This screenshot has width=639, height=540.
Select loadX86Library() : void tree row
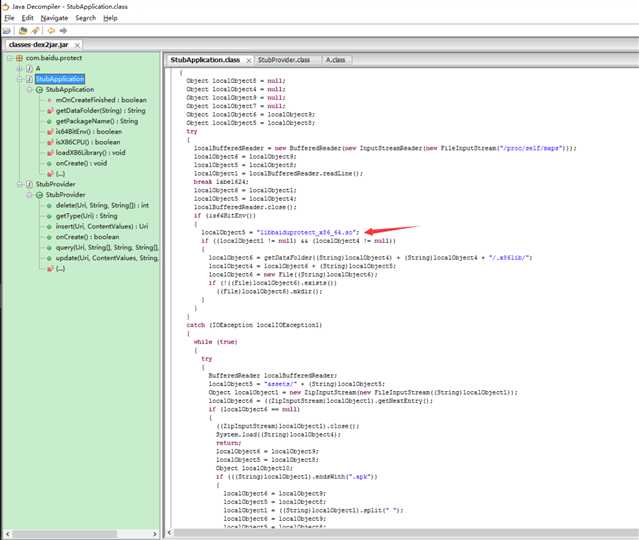90,153
